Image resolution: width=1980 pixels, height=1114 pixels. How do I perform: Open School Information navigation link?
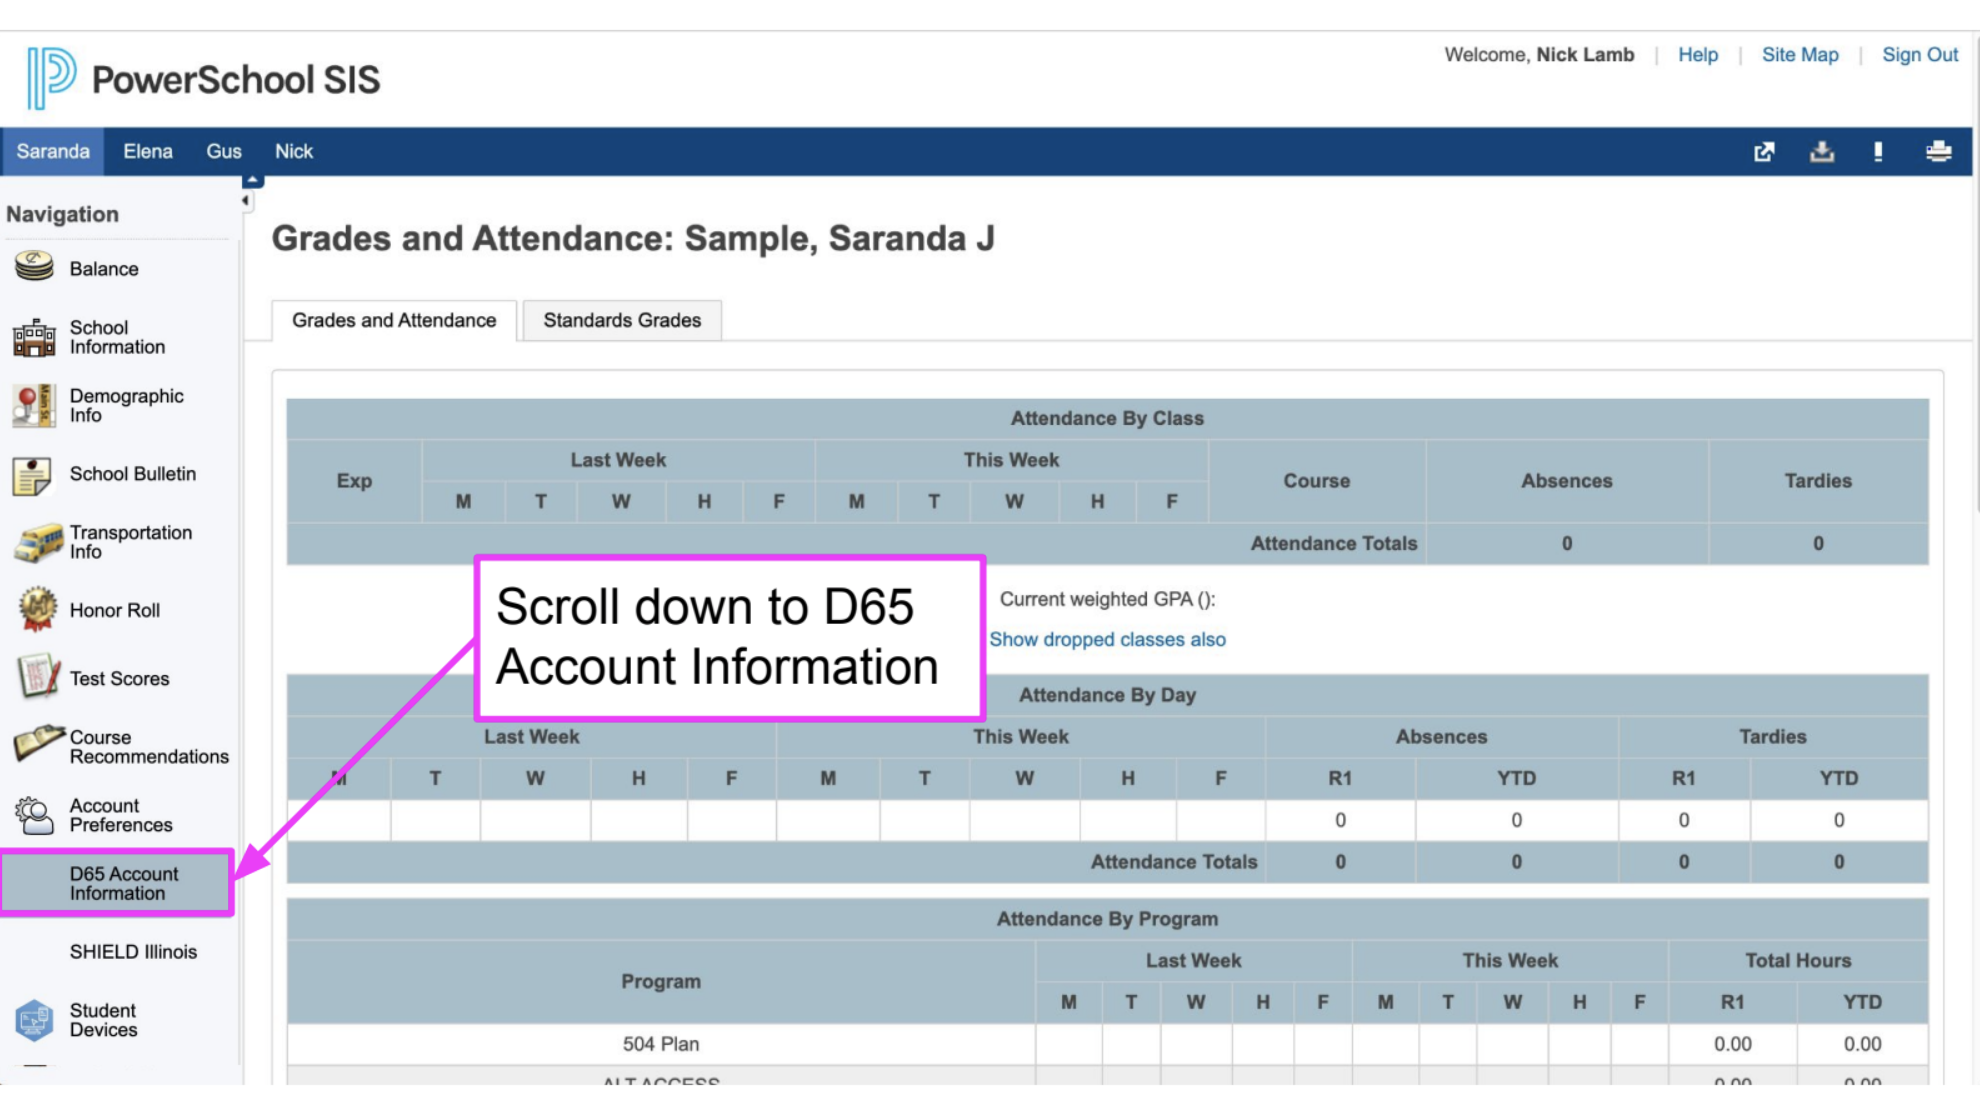pyautogui.click(x=117, y=337)
